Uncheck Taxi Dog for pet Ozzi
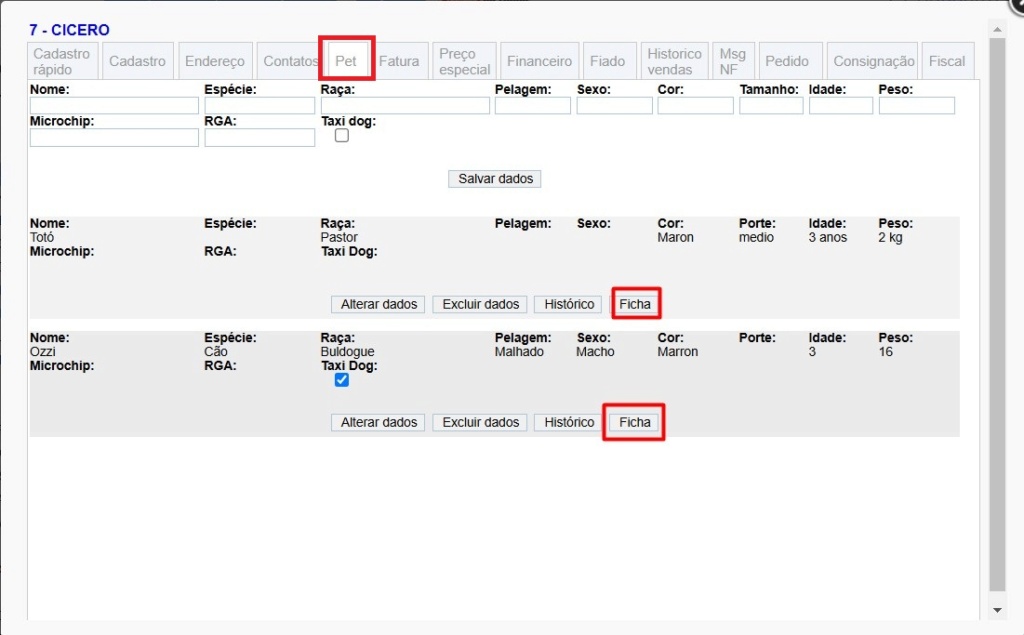Viewport: 1024px width, 635px height. click(x=342, y=380)
